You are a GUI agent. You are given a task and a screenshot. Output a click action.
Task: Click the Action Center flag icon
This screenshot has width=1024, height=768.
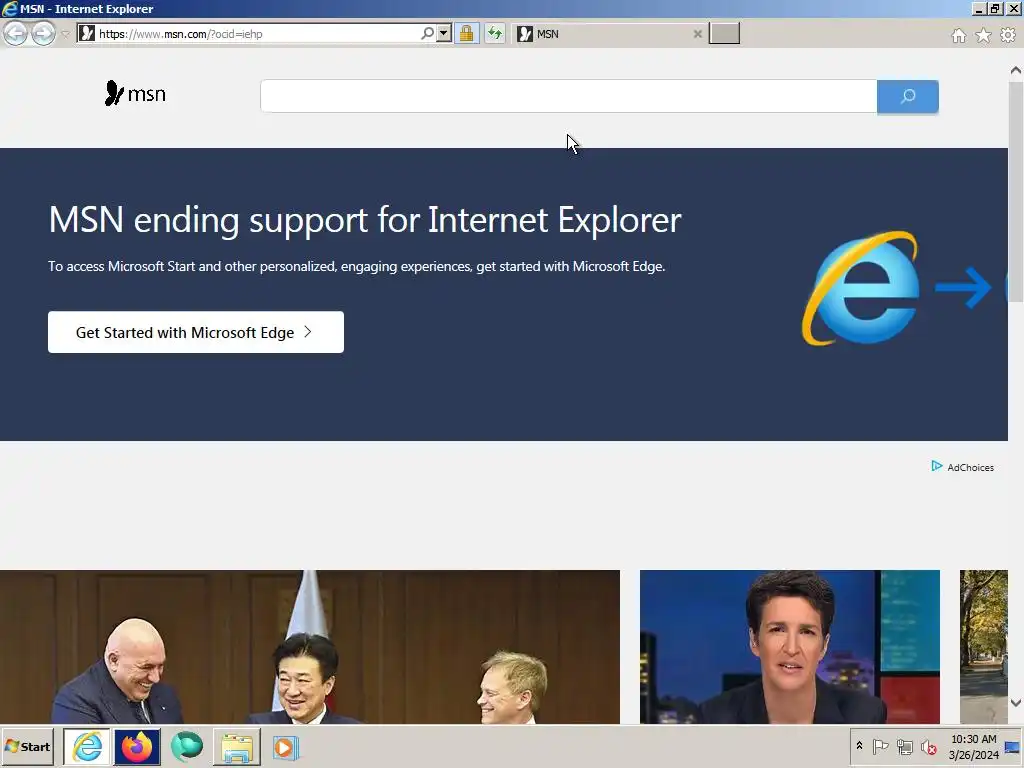880,746
